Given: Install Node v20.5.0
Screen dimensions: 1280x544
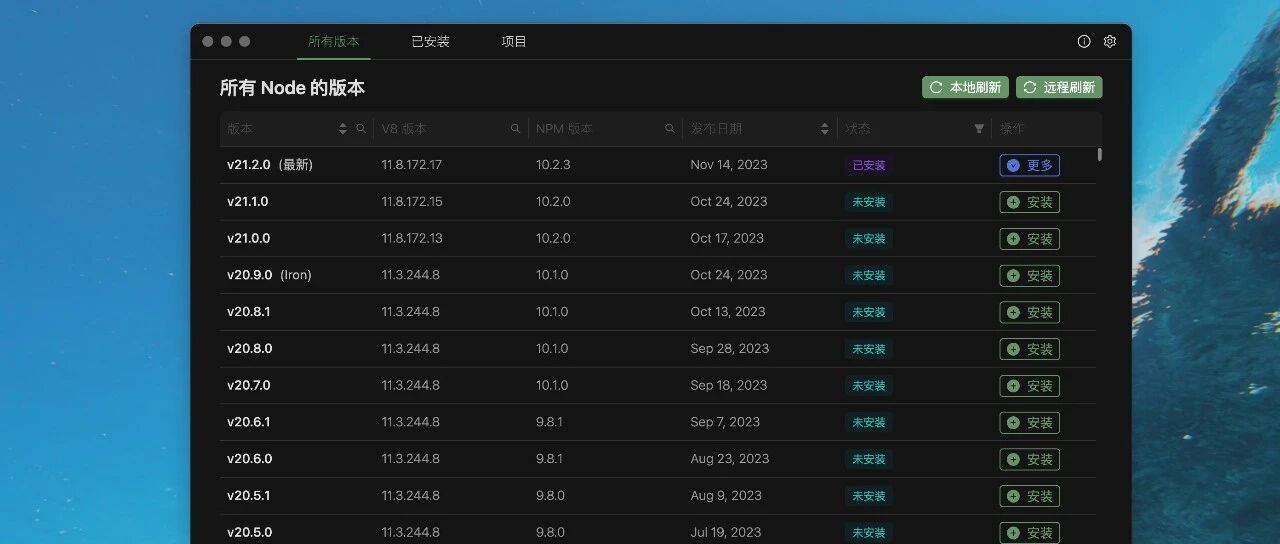Looking at the screenshot, I should 1030,533.
